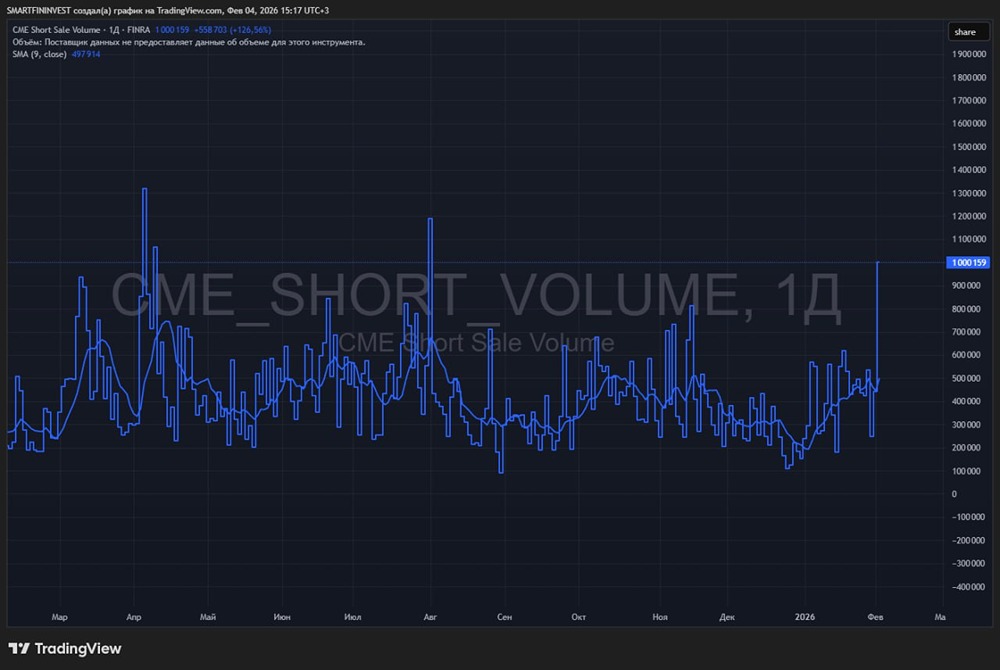Click the volume data notice text line
Image resolution: width=1000 pixels, height=670 pixels.
click(x=189, y=43)
